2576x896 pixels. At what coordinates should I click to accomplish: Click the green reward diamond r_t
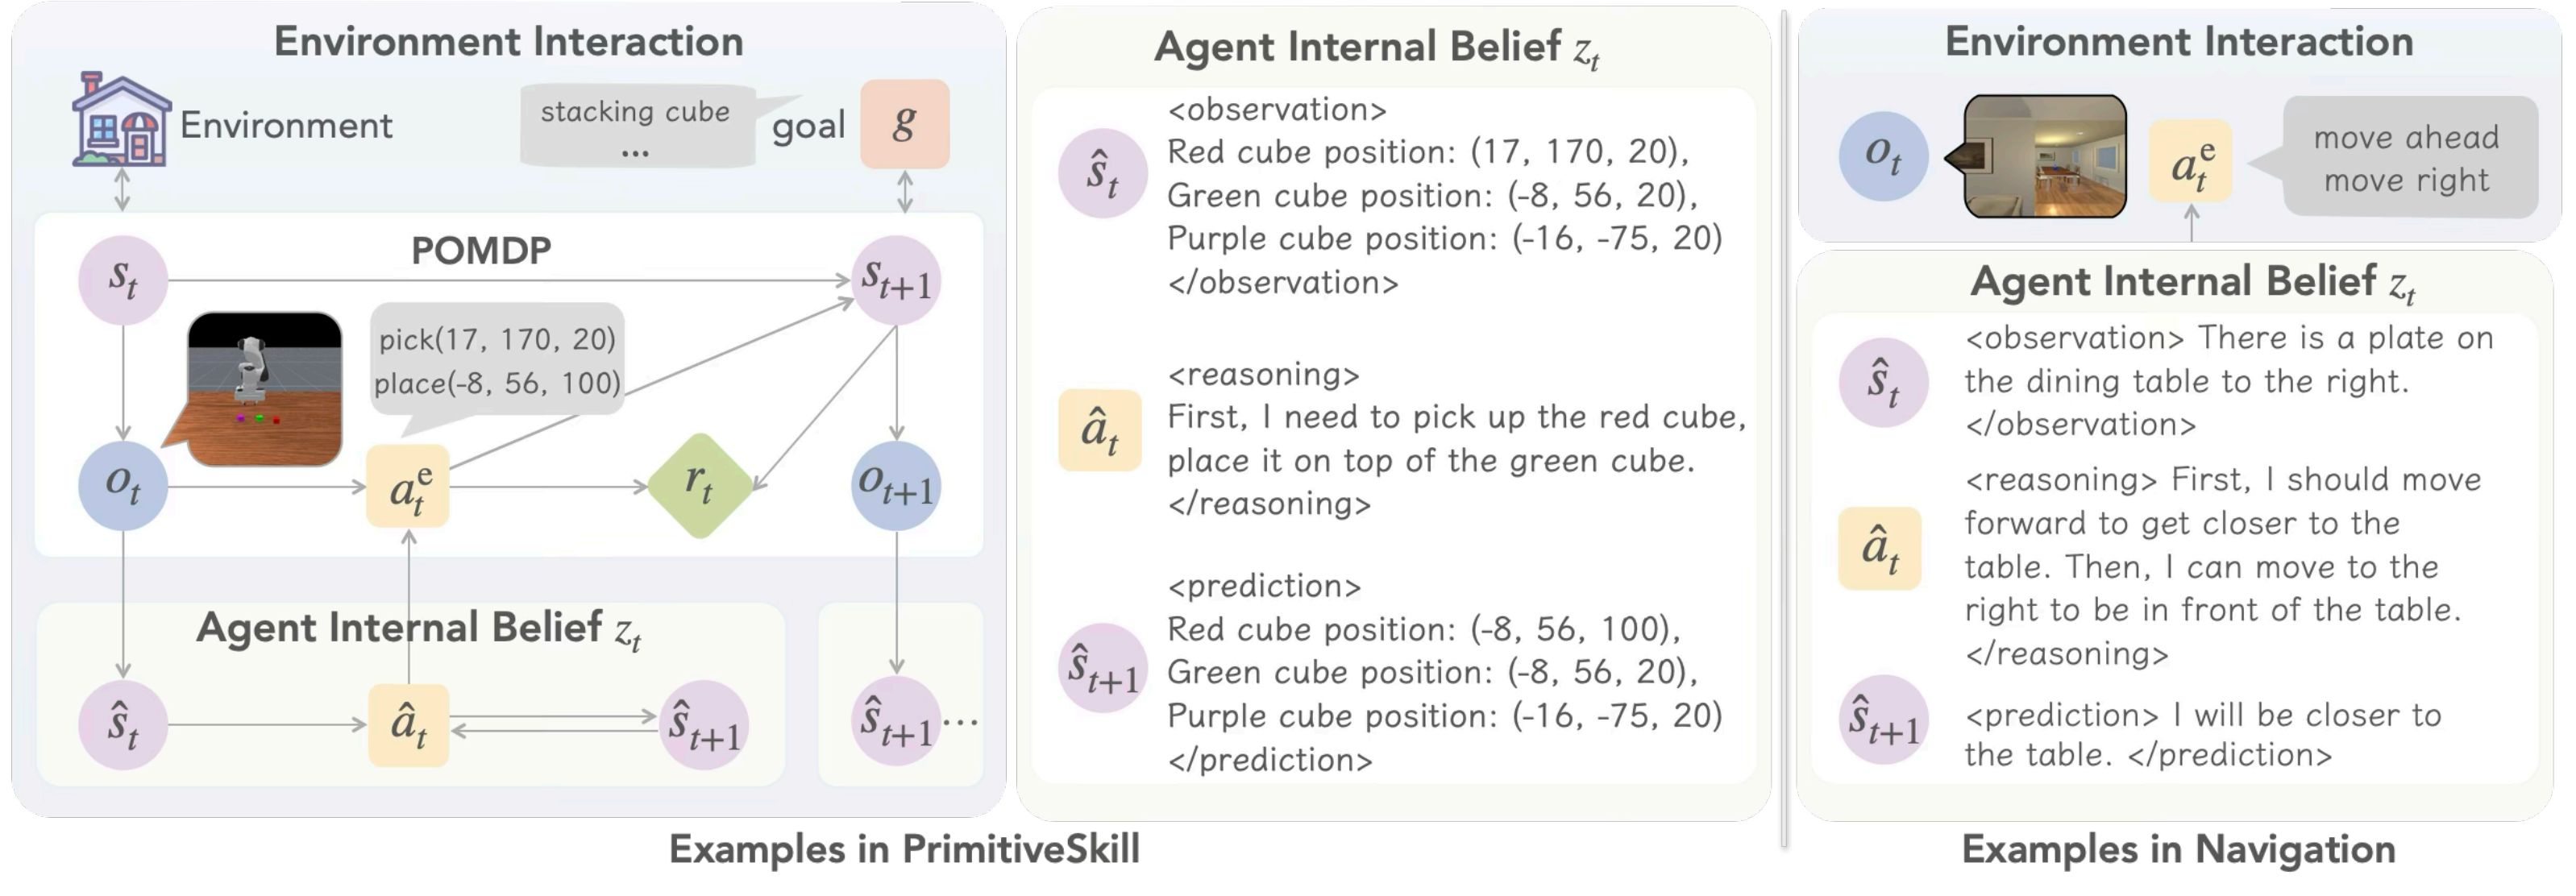(699, 486)
